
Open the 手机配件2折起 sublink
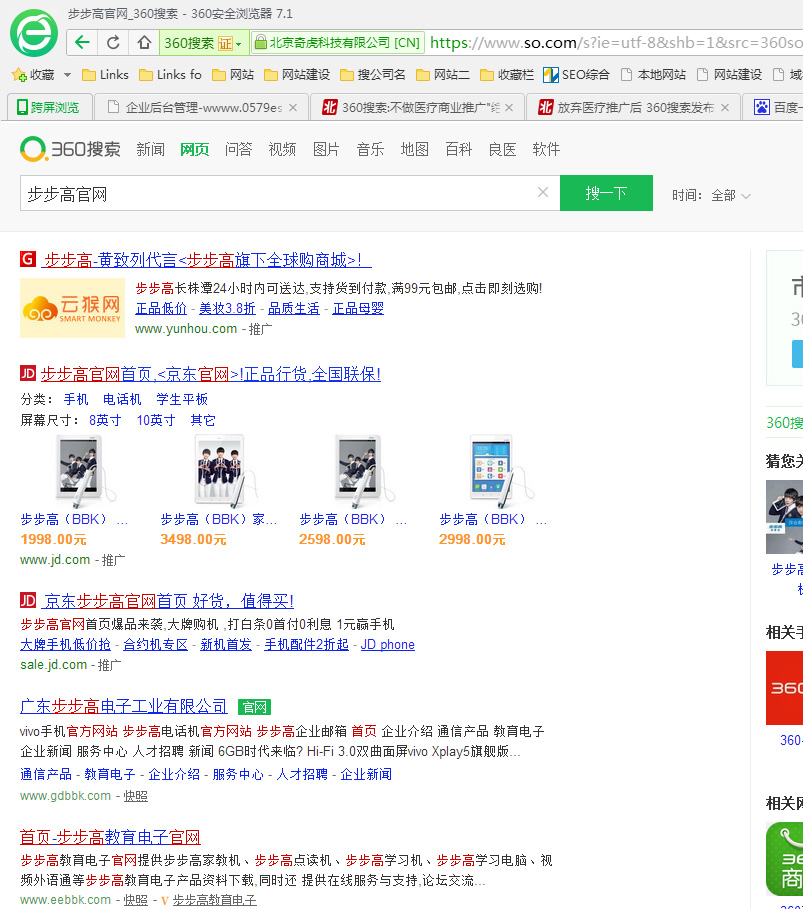click(307, 645)
